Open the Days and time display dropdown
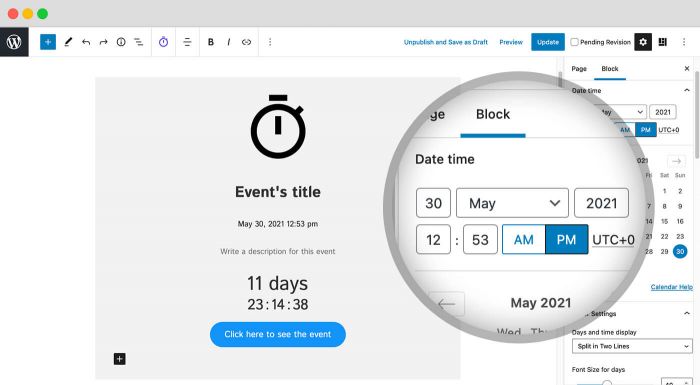Viewport: 700px width, 385px height. [632, 346]
